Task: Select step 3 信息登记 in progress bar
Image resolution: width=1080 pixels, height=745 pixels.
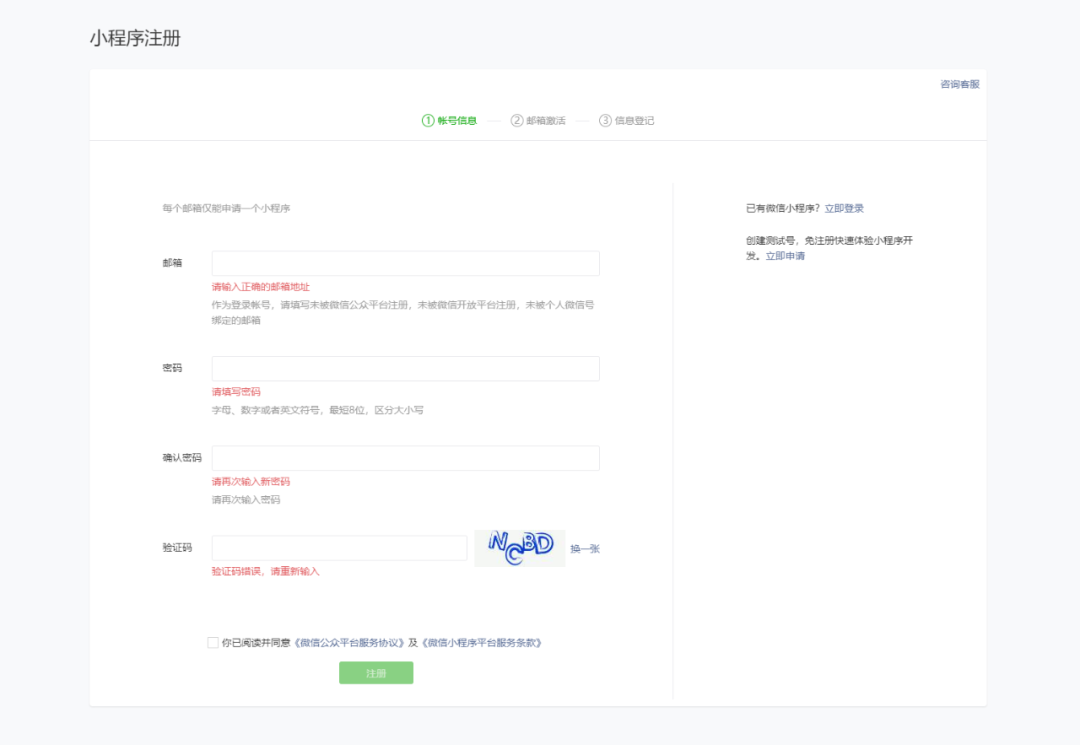Action: click(627, 121)
